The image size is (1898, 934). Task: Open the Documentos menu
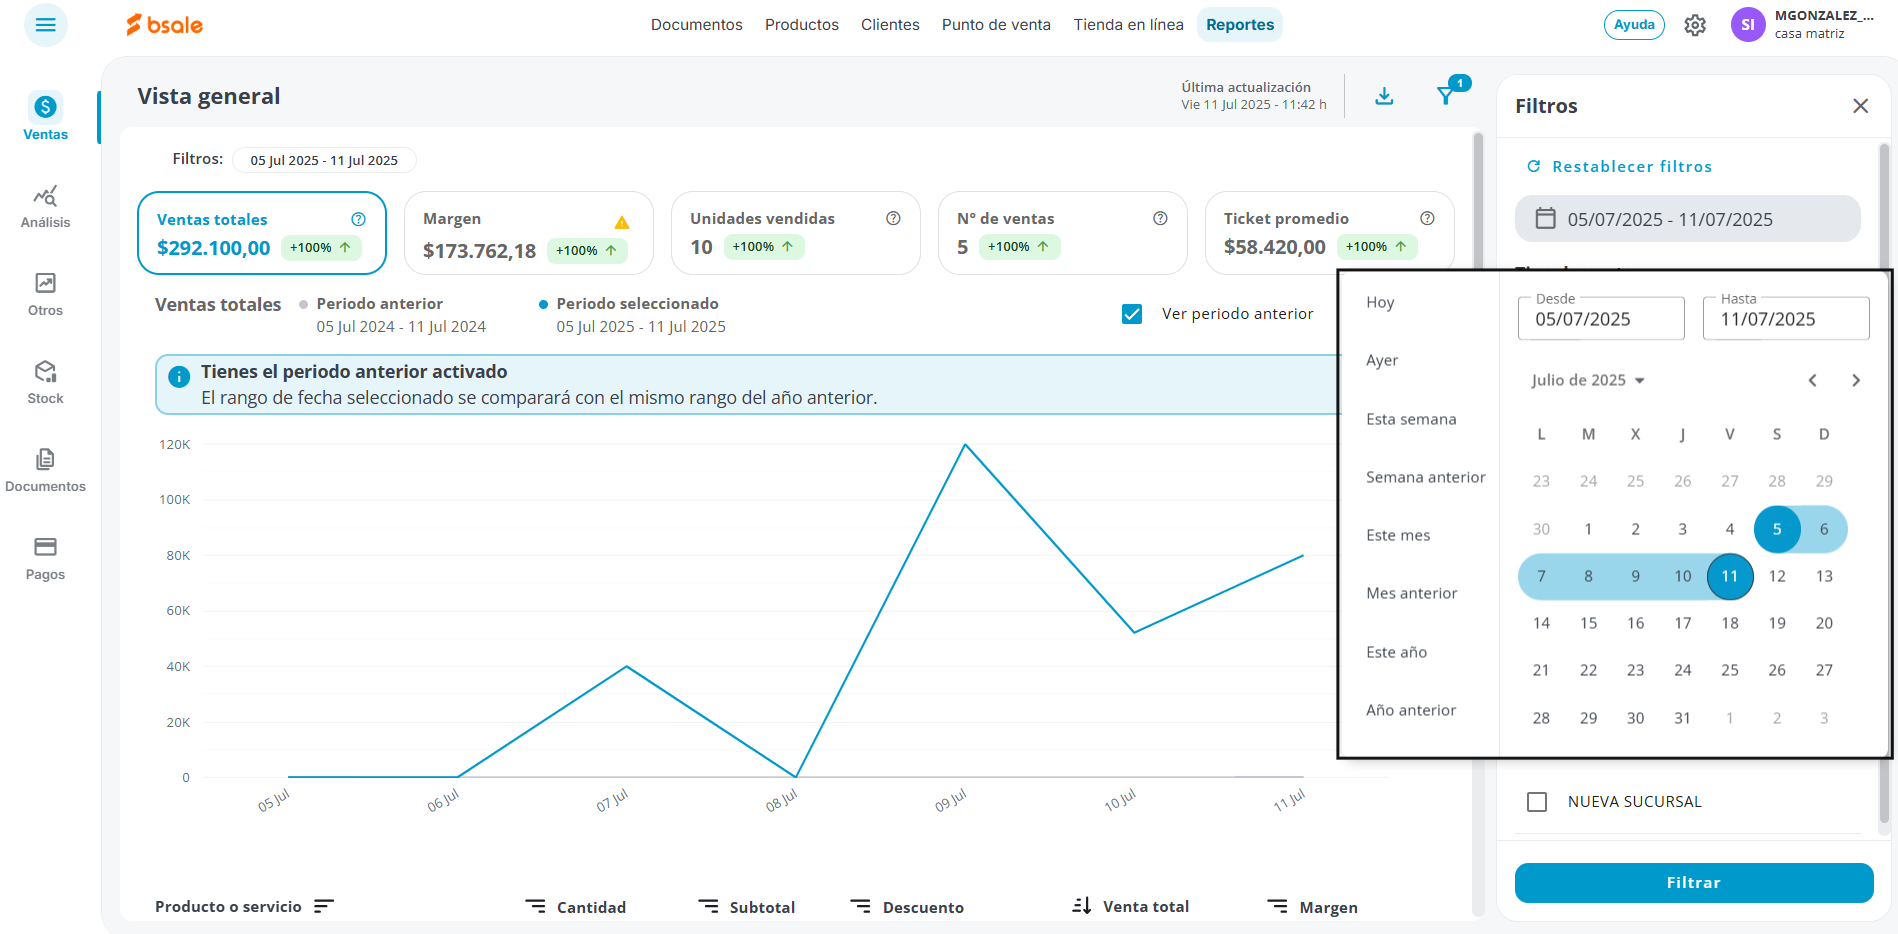[697, 25]
